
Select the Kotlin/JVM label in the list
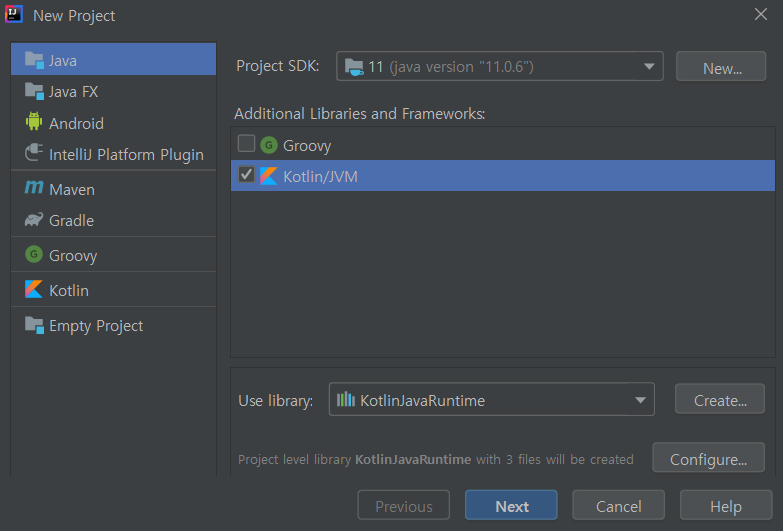(320, 177)
